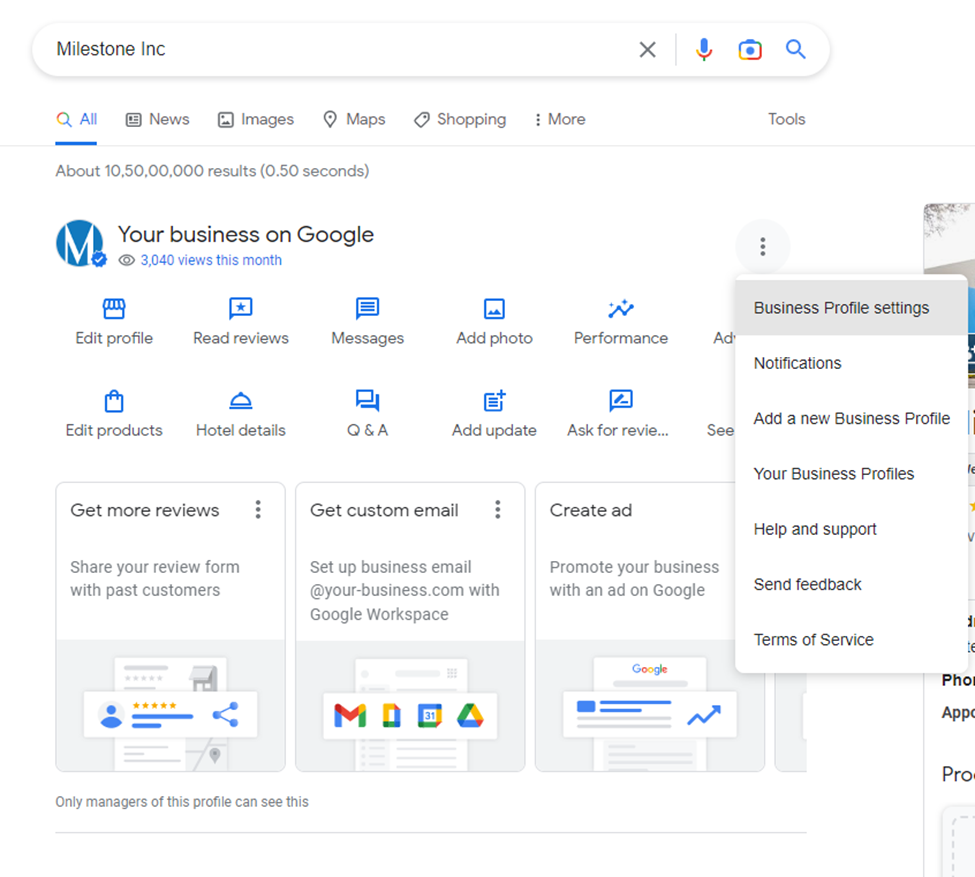
Task: Expand the More search filters menu
Action: (560, 119)
